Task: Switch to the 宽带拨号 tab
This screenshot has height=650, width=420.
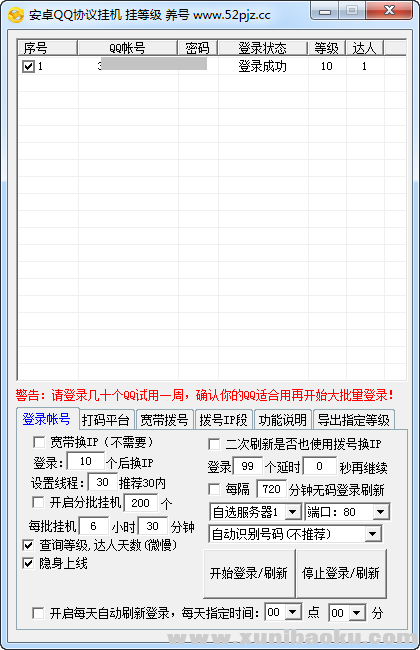Action: [x=165, y=420]
